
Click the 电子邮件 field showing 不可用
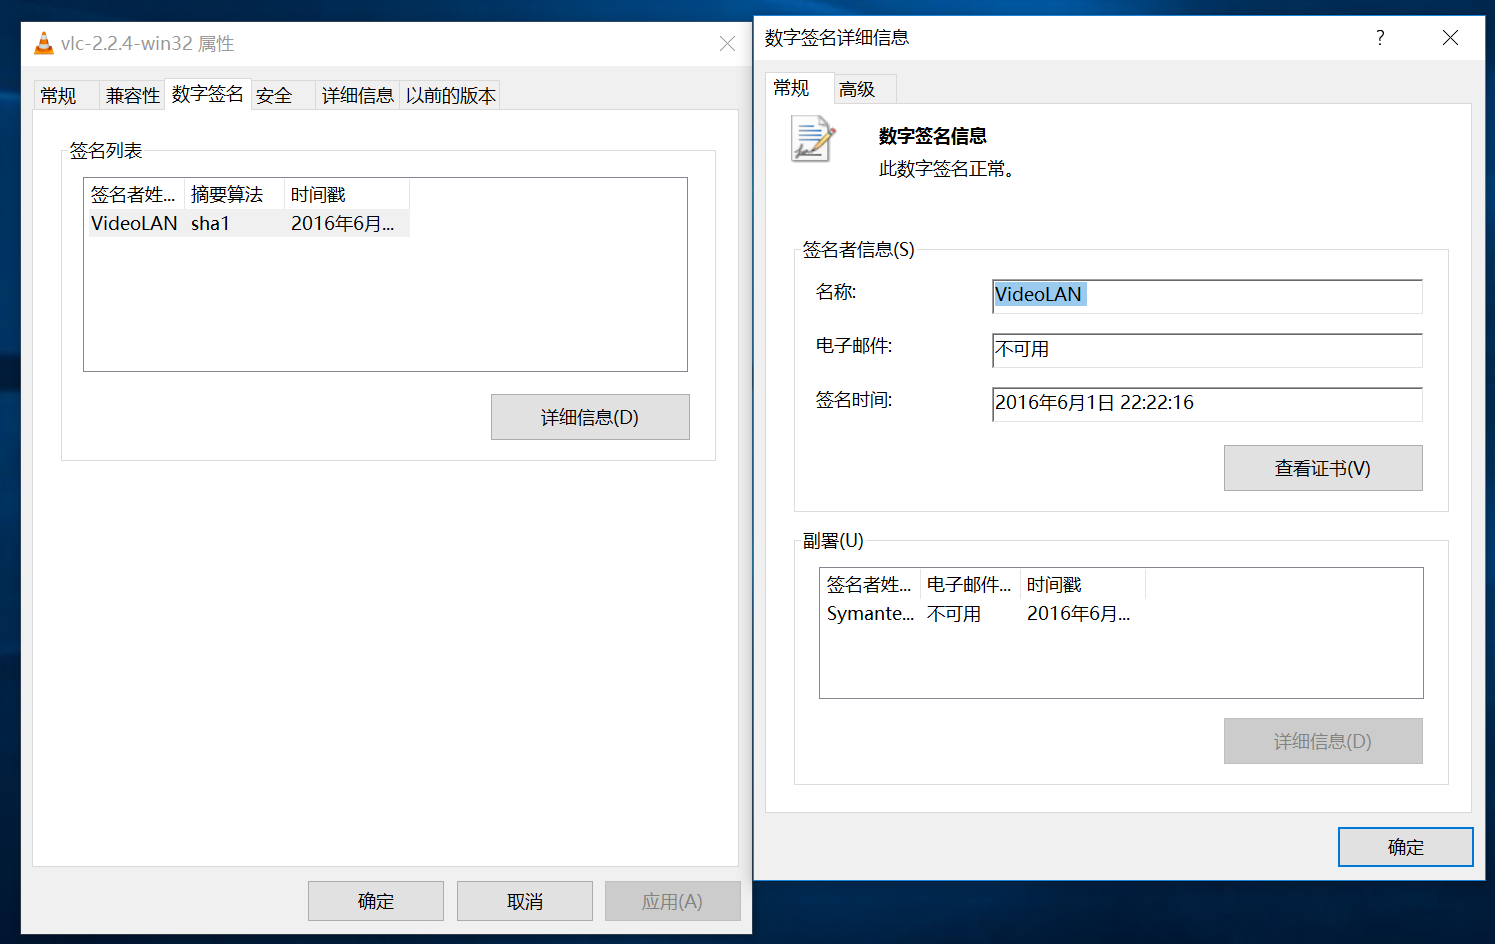point(1207,350)
